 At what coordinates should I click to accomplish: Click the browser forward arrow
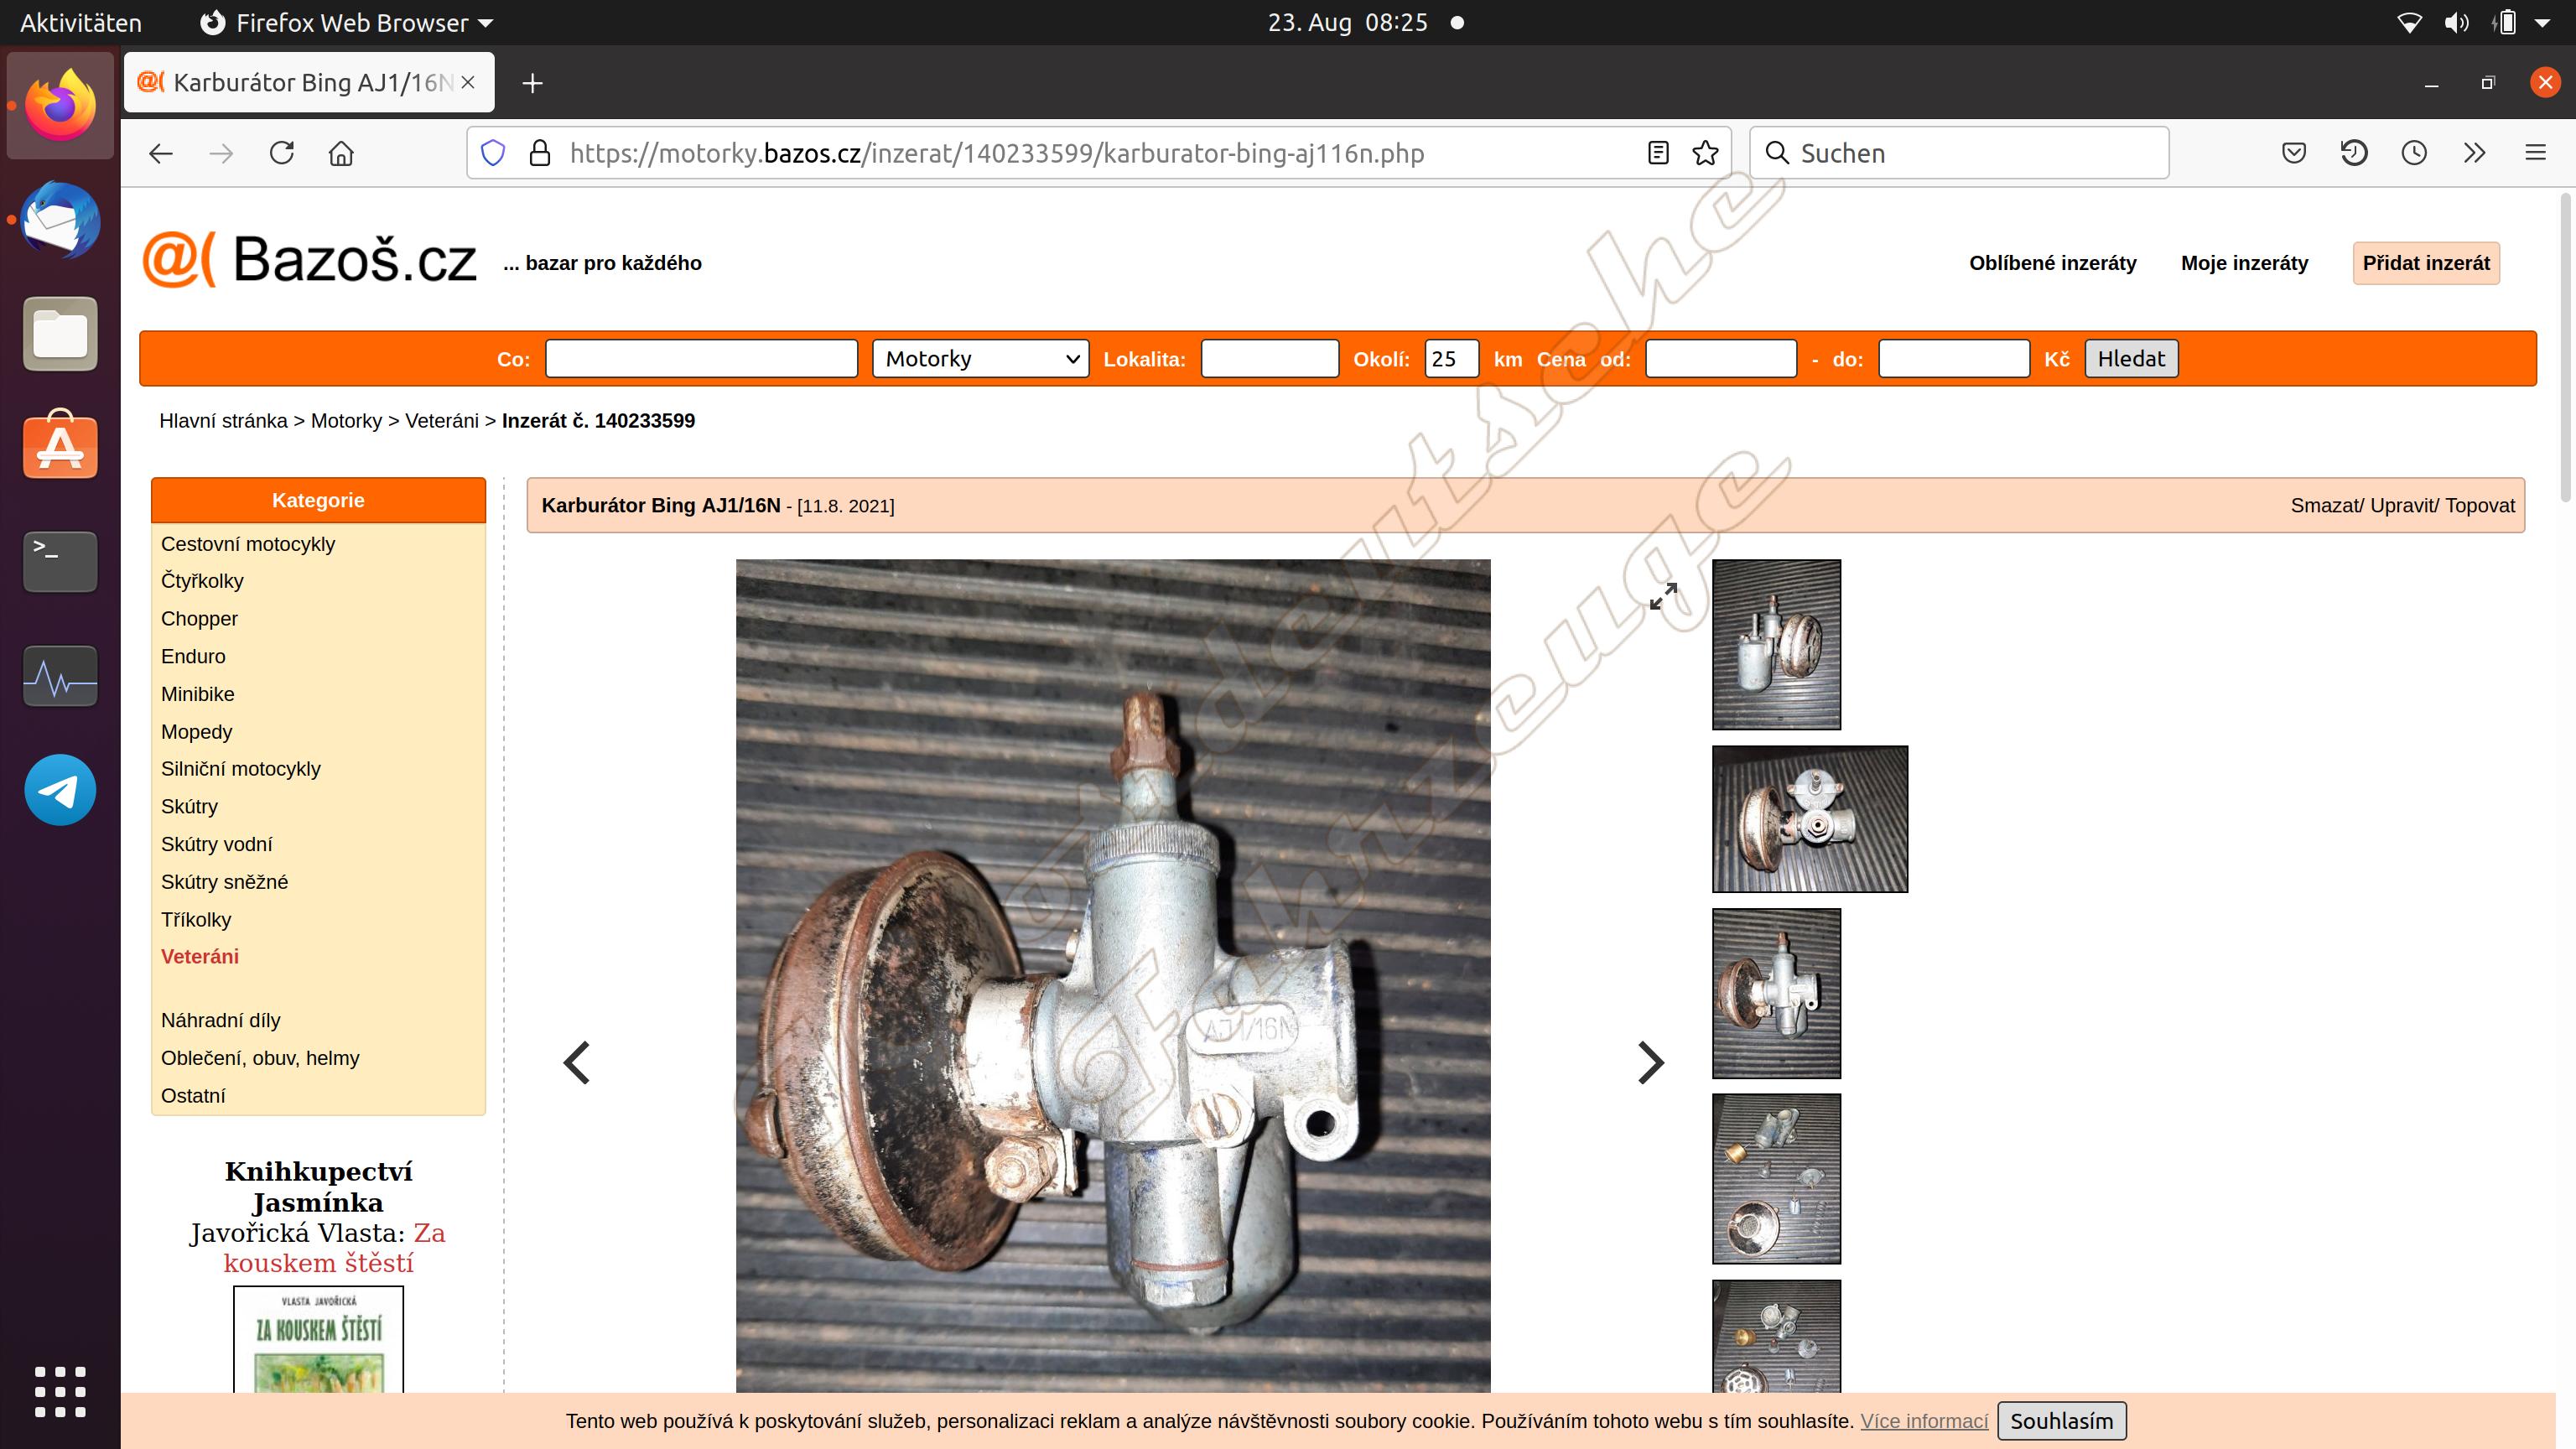click(x=221, y=153)
